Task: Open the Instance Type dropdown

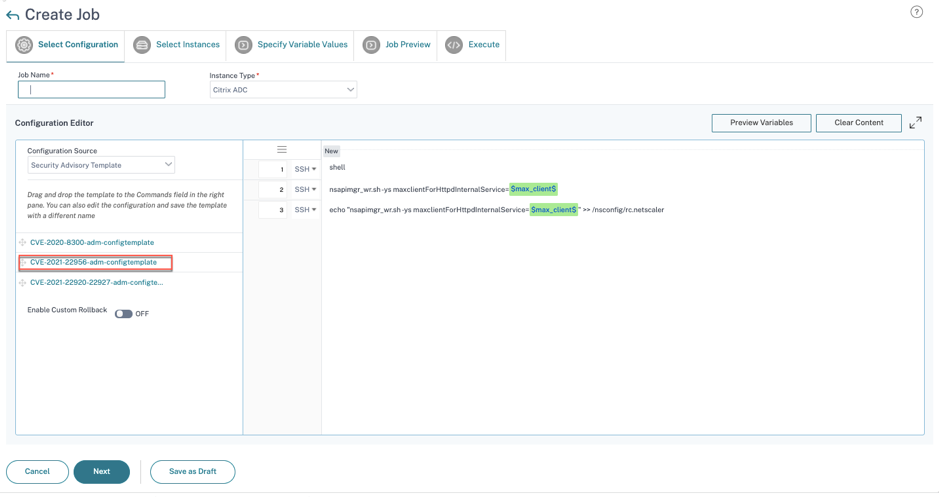Action: point(283,90)
